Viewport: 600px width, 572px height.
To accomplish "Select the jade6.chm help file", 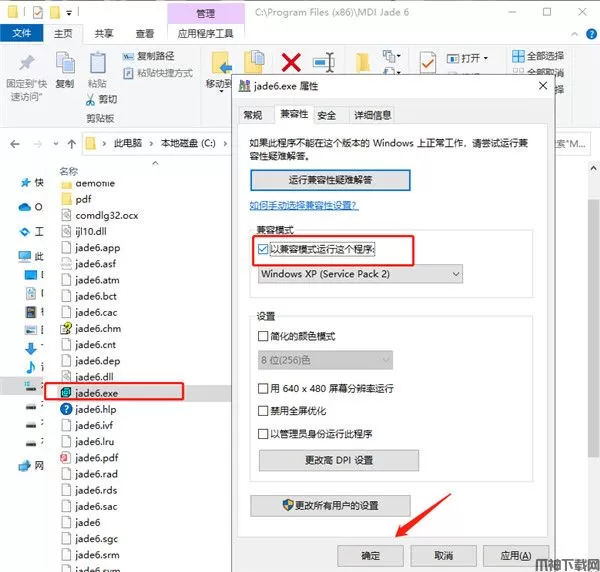I will (91, 329).
